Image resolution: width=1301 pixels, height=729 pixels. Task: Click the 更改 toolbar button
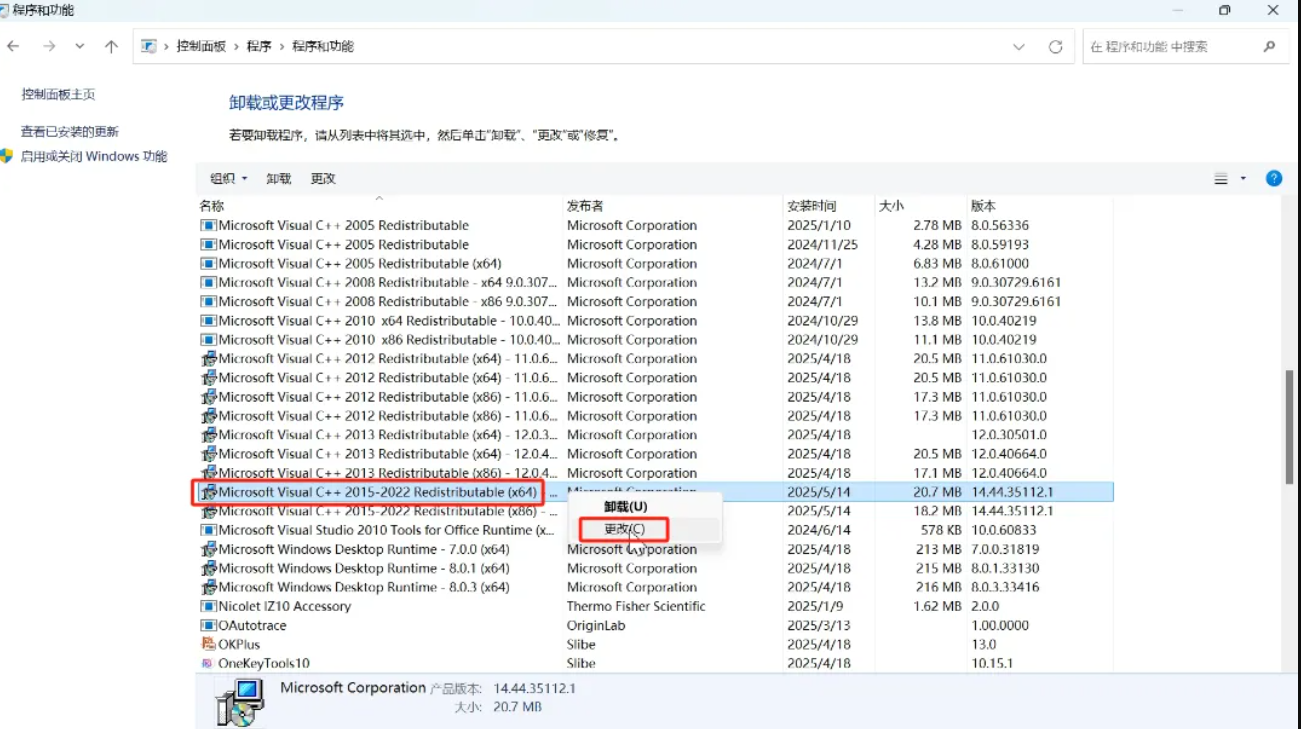click(323, 178)
